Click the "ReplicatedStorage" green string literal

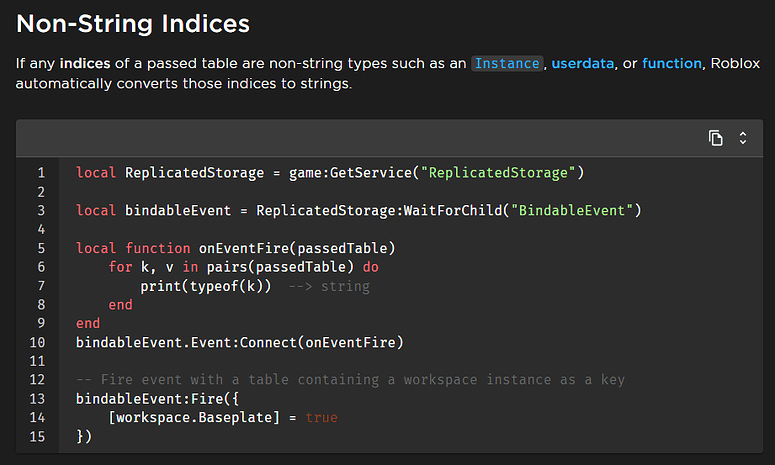click(498, 173)
